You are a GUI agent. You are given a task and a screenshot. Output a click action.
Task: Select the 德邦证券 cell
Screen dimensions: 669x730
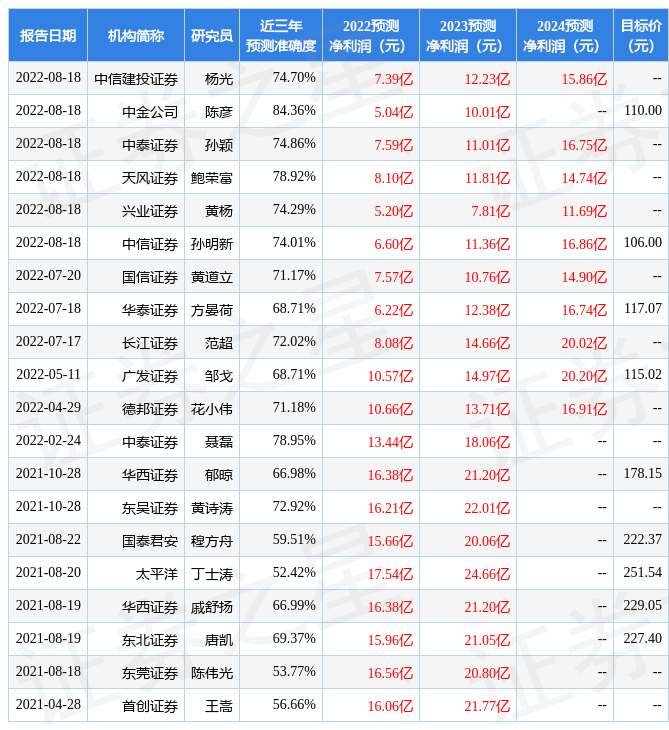(136, 409)
